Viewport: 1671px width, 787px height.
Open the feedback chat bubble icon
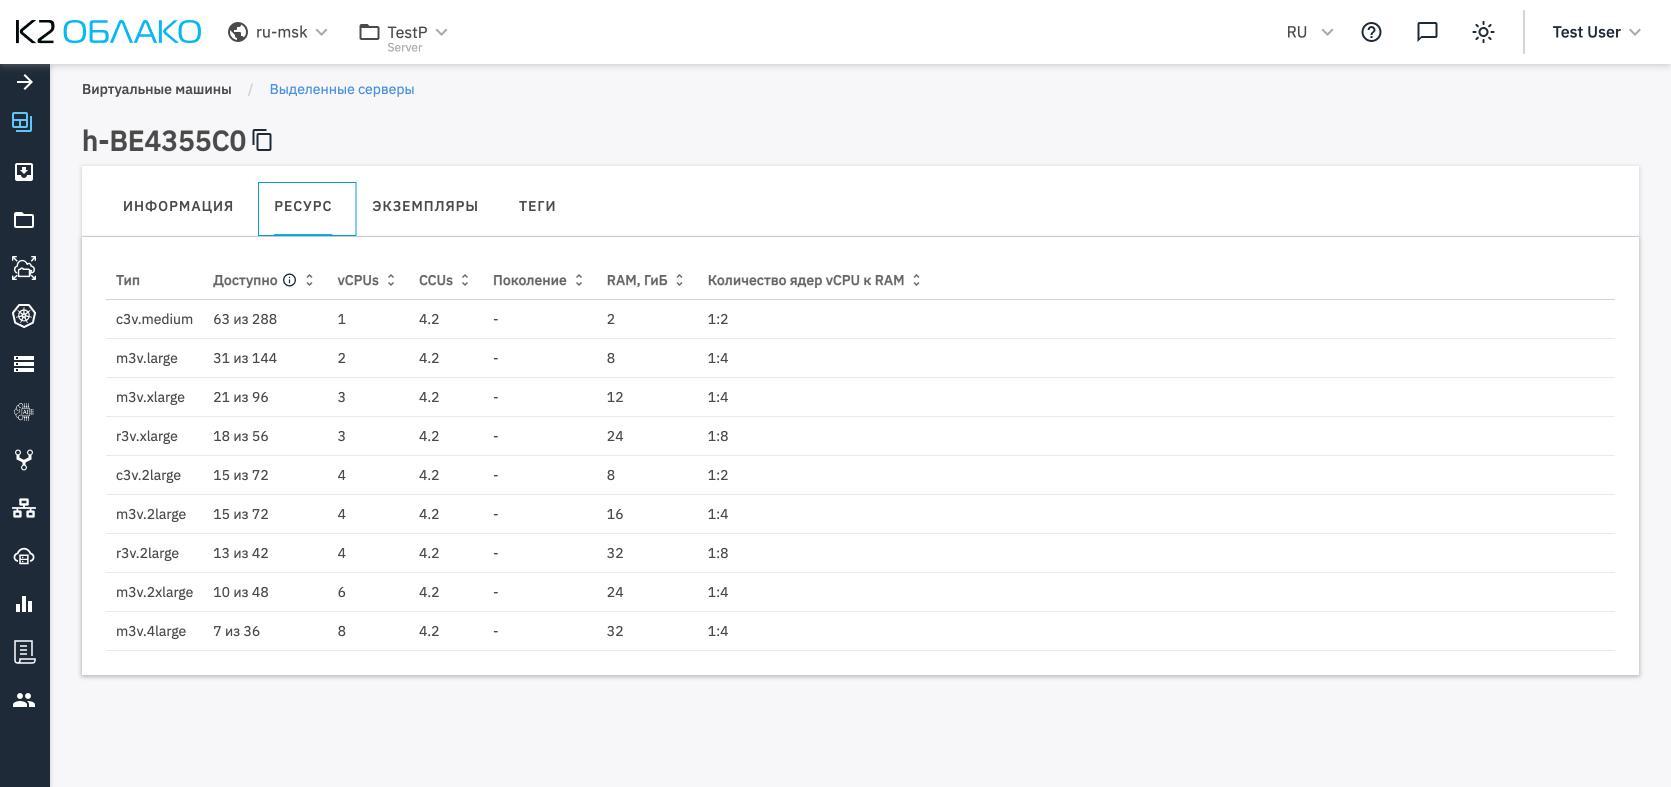pyautogui.click(x=1427, y=32)
